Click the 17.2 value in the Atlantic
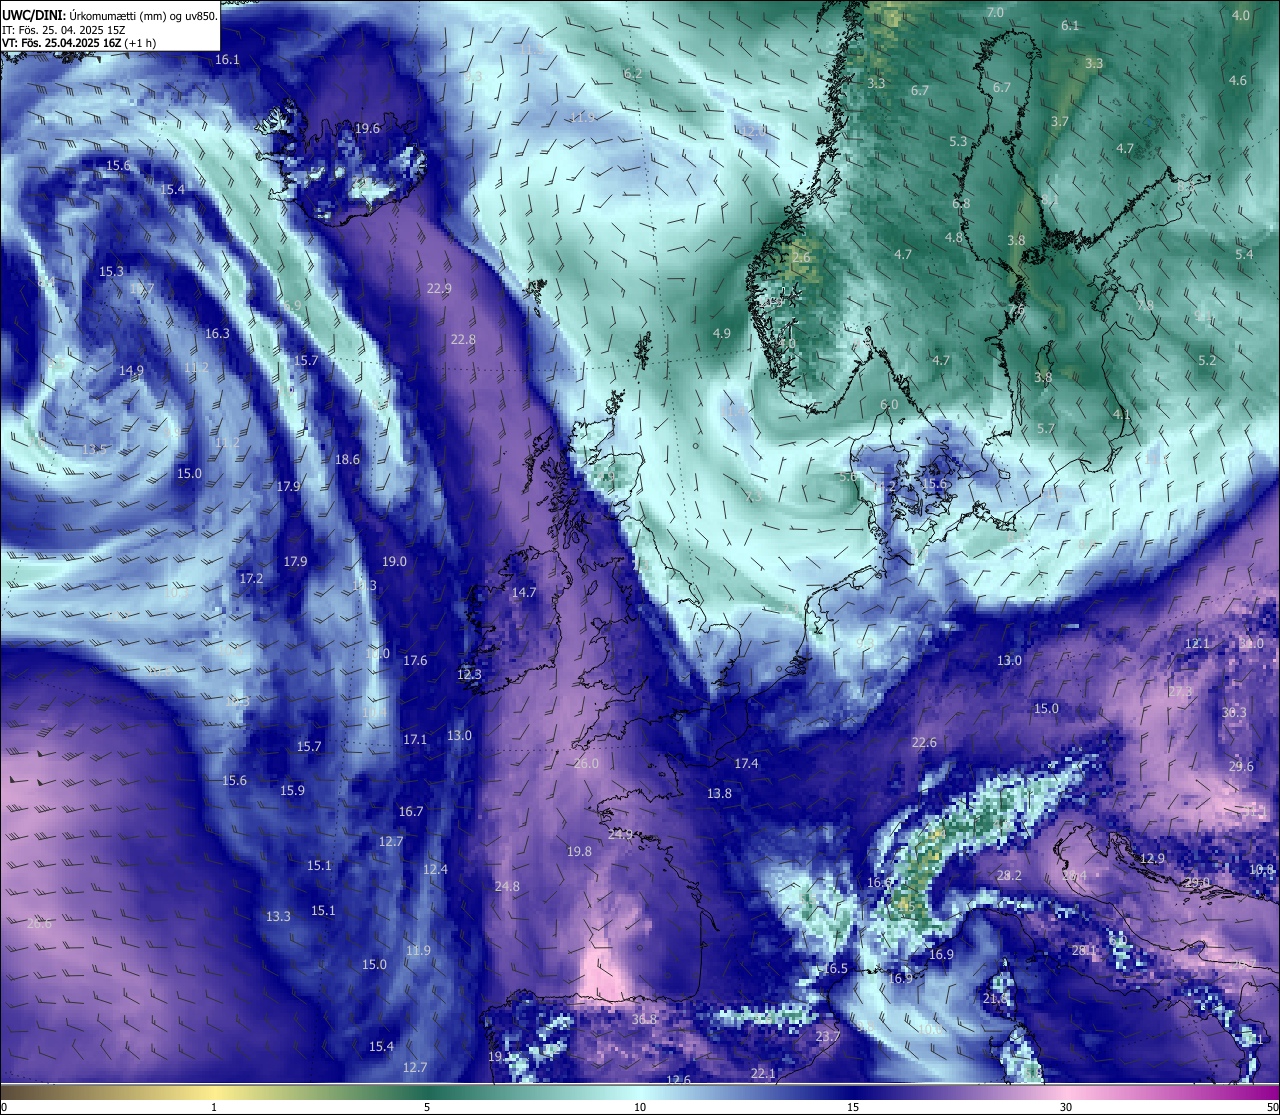 [x=251, y=578]
